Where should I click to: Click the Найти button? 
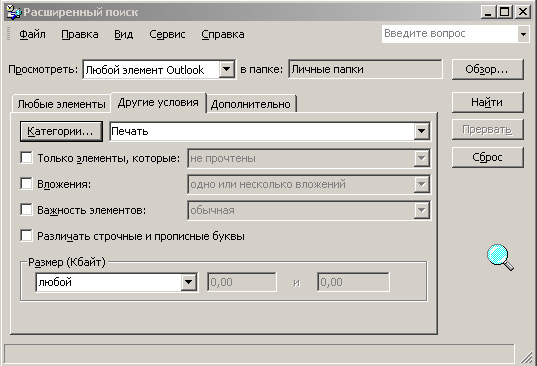coord(487,102)
